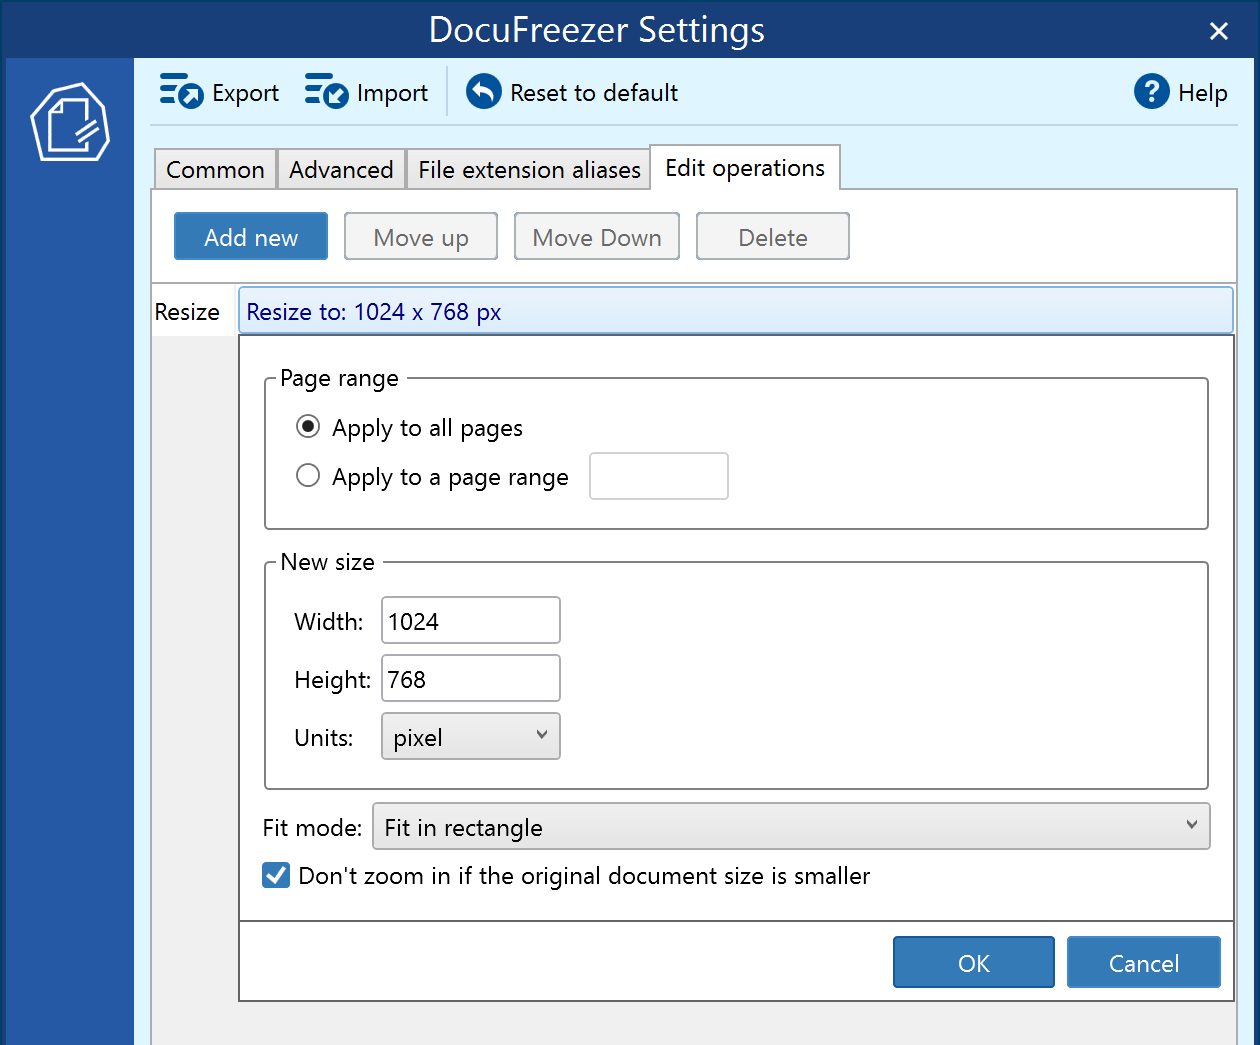The height and width of the screenshot is (1045, 1260).
Task: Click Cancel to discard changes
Action: pos(1143,963)
